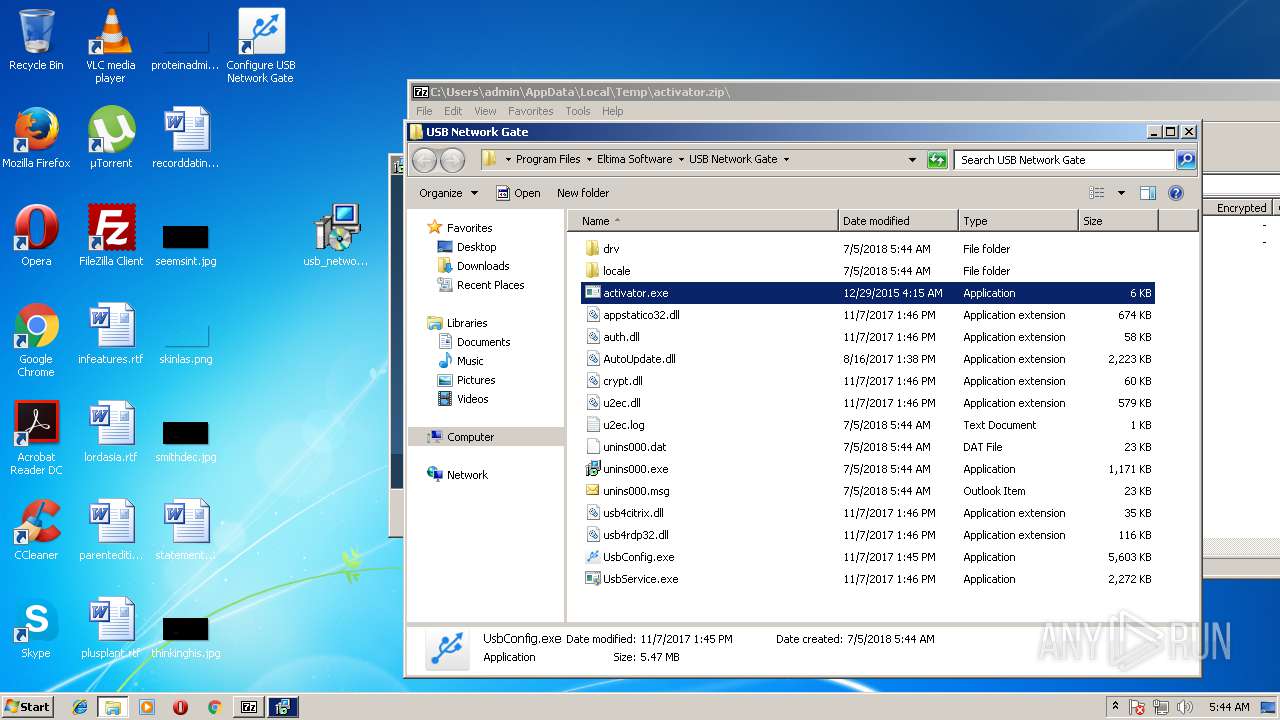This screenshot has width=1280, height=720.
Task: Expand Program Files breadcrumb arrow
Action: [589, 160]
